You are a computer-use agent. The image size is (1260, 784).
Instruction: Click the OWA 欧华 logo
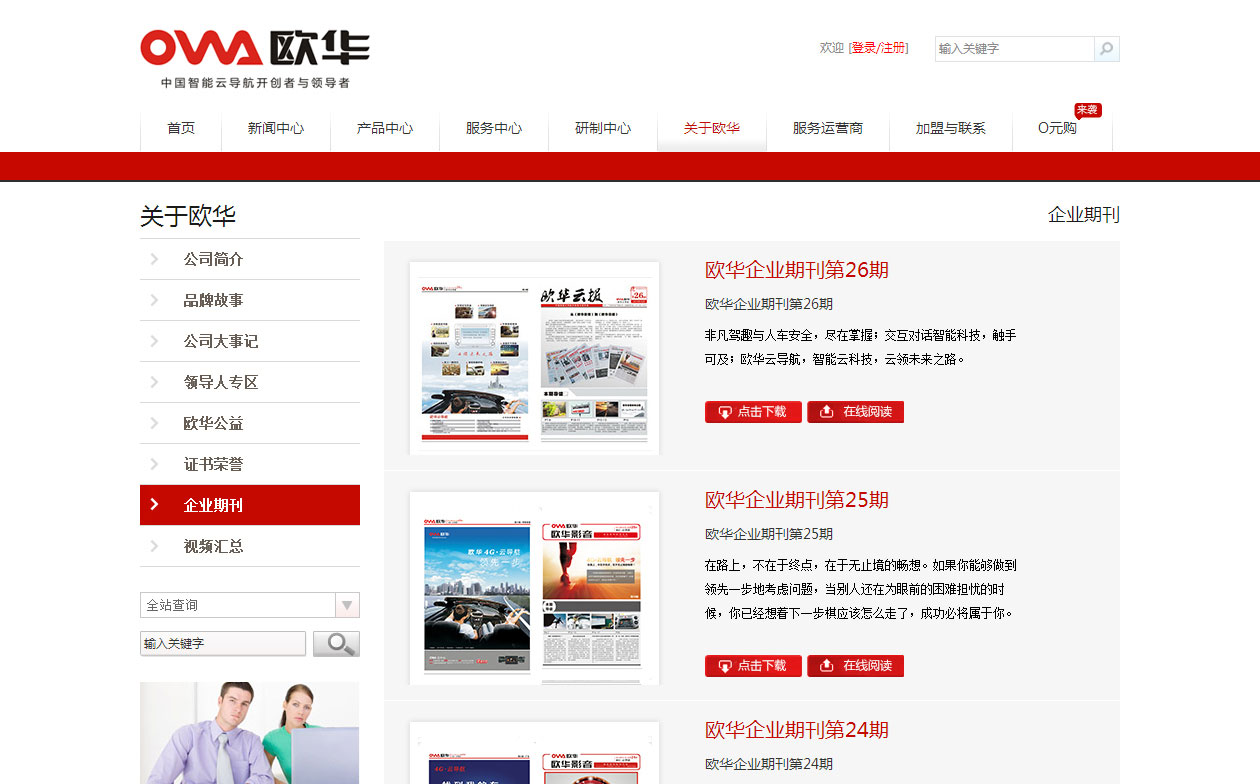[x=255, y=48]
